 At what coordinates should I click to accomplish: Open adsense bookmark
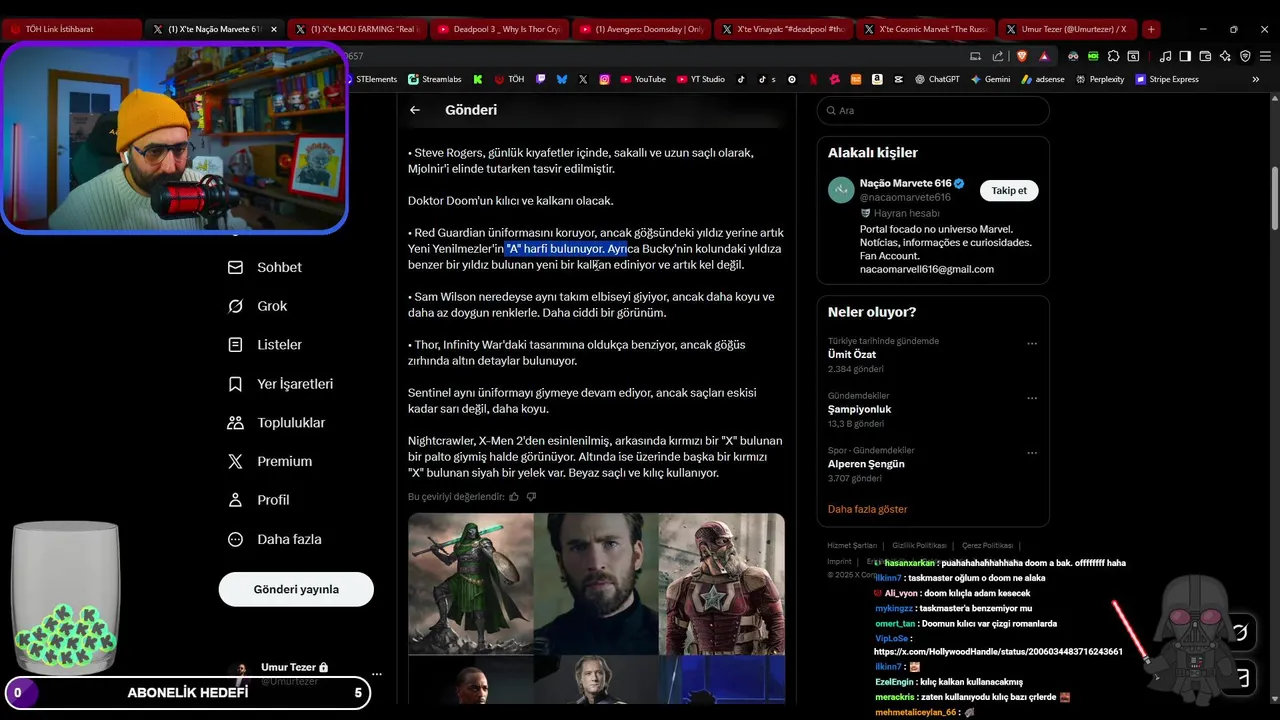pyautogui.click(x=1043, y=79)
